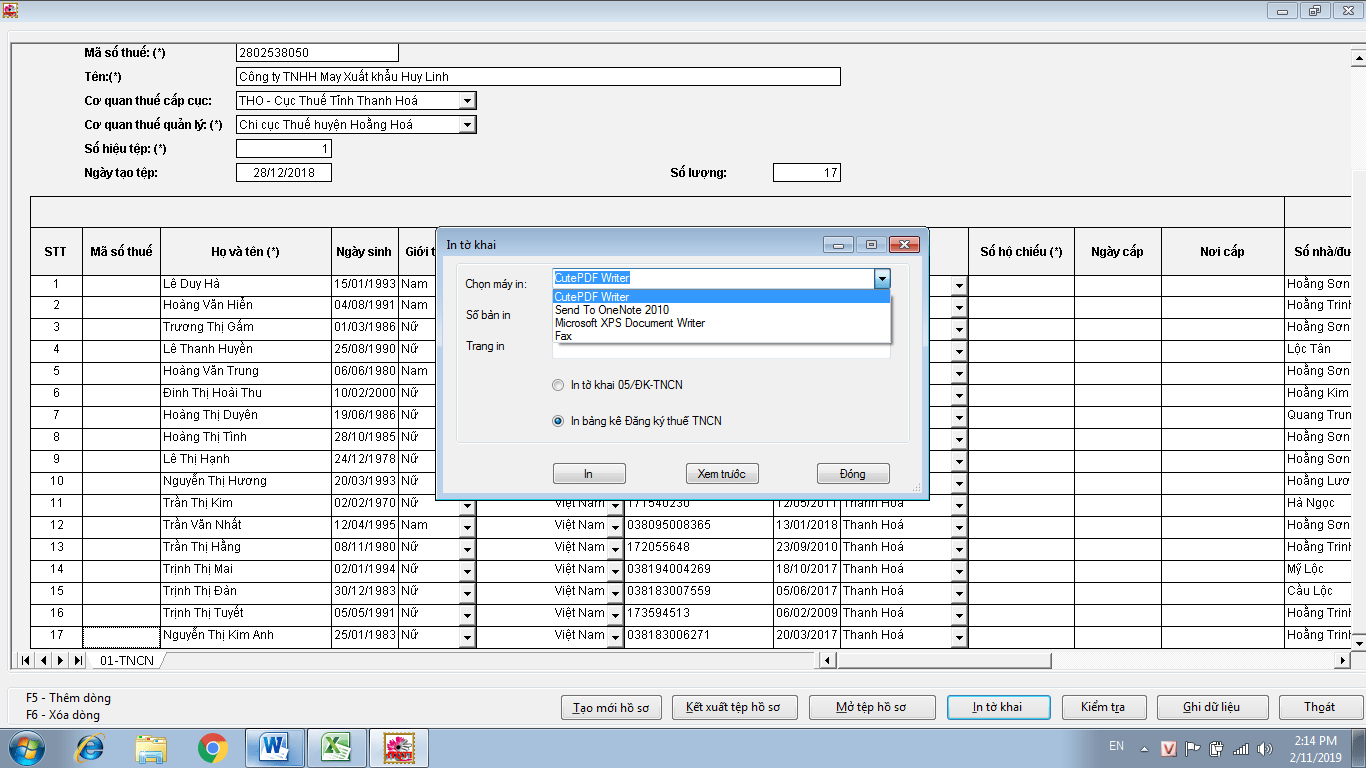Click the Windows Start button
Viewport: 1366px width, 768px height.
coord(25,747)
